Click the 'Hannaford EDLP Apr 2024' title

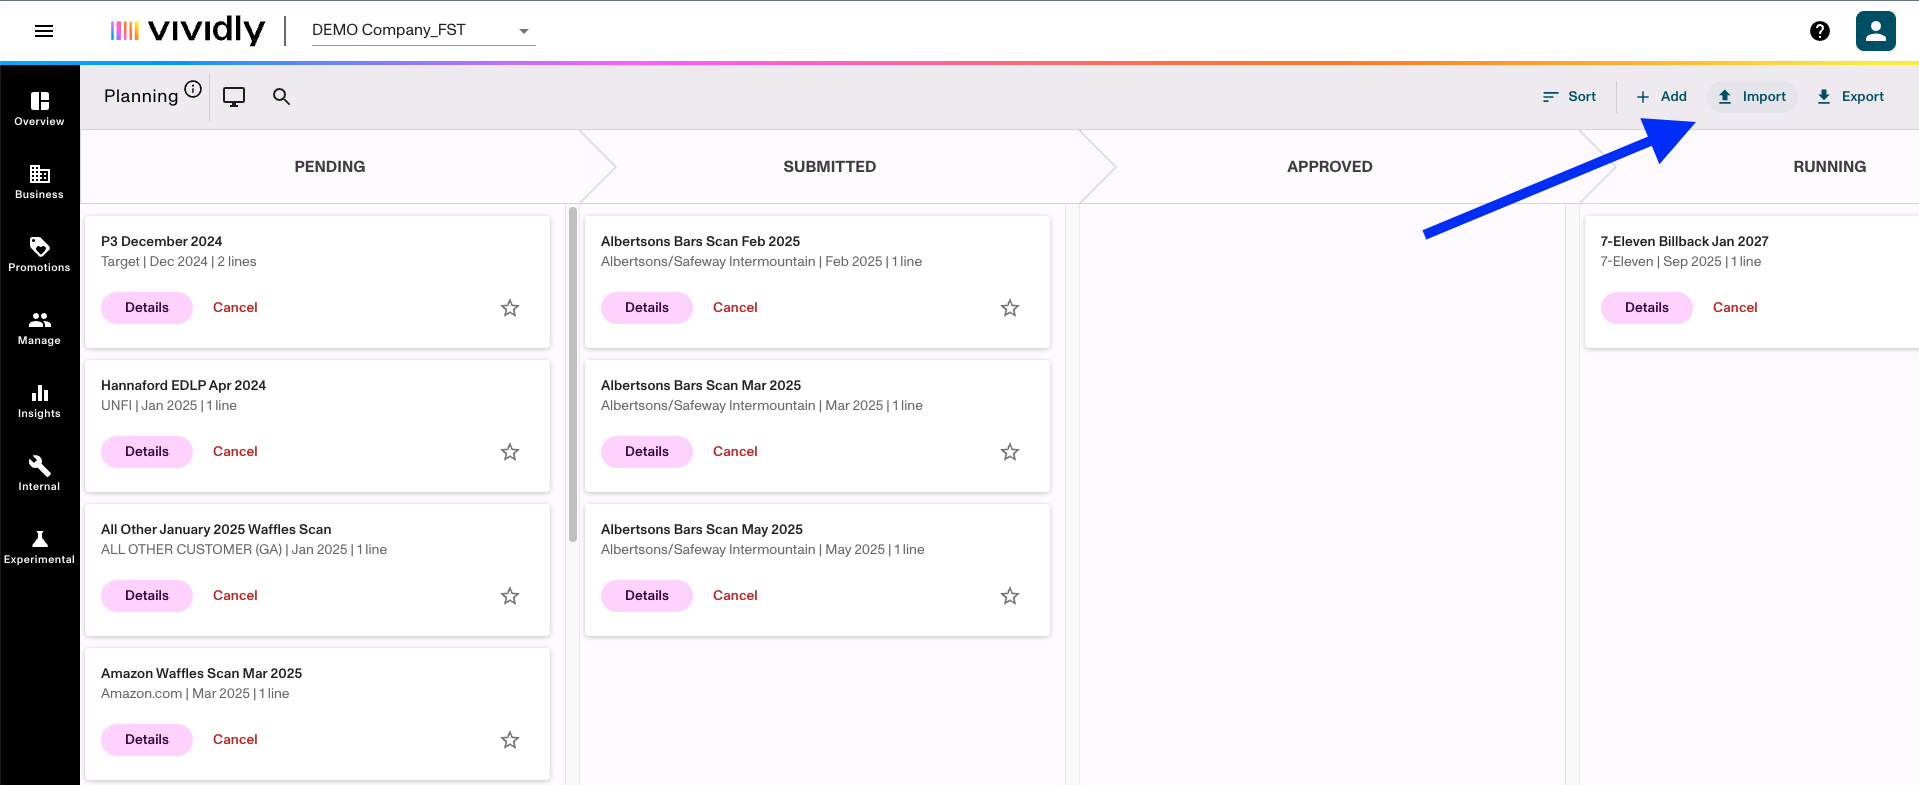pos(183,386)
